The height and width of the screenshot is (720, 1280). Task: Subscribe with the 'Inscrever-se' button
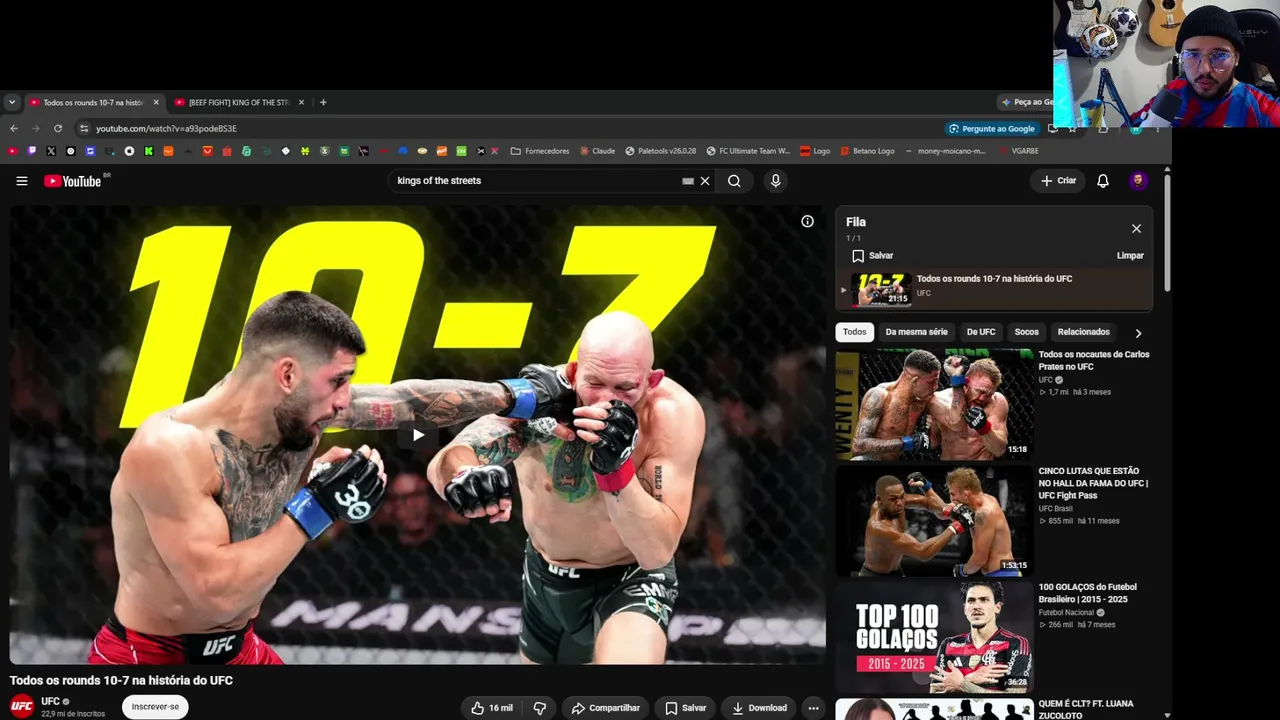[x=155, y=707]
